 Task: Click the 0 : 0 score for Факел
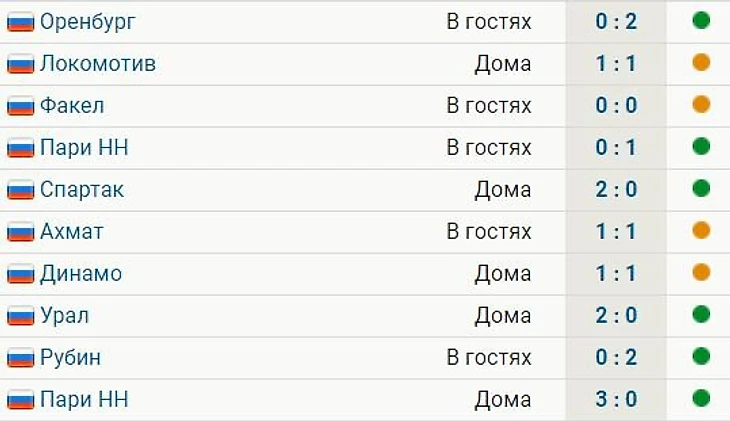click(x=616, y=105)
